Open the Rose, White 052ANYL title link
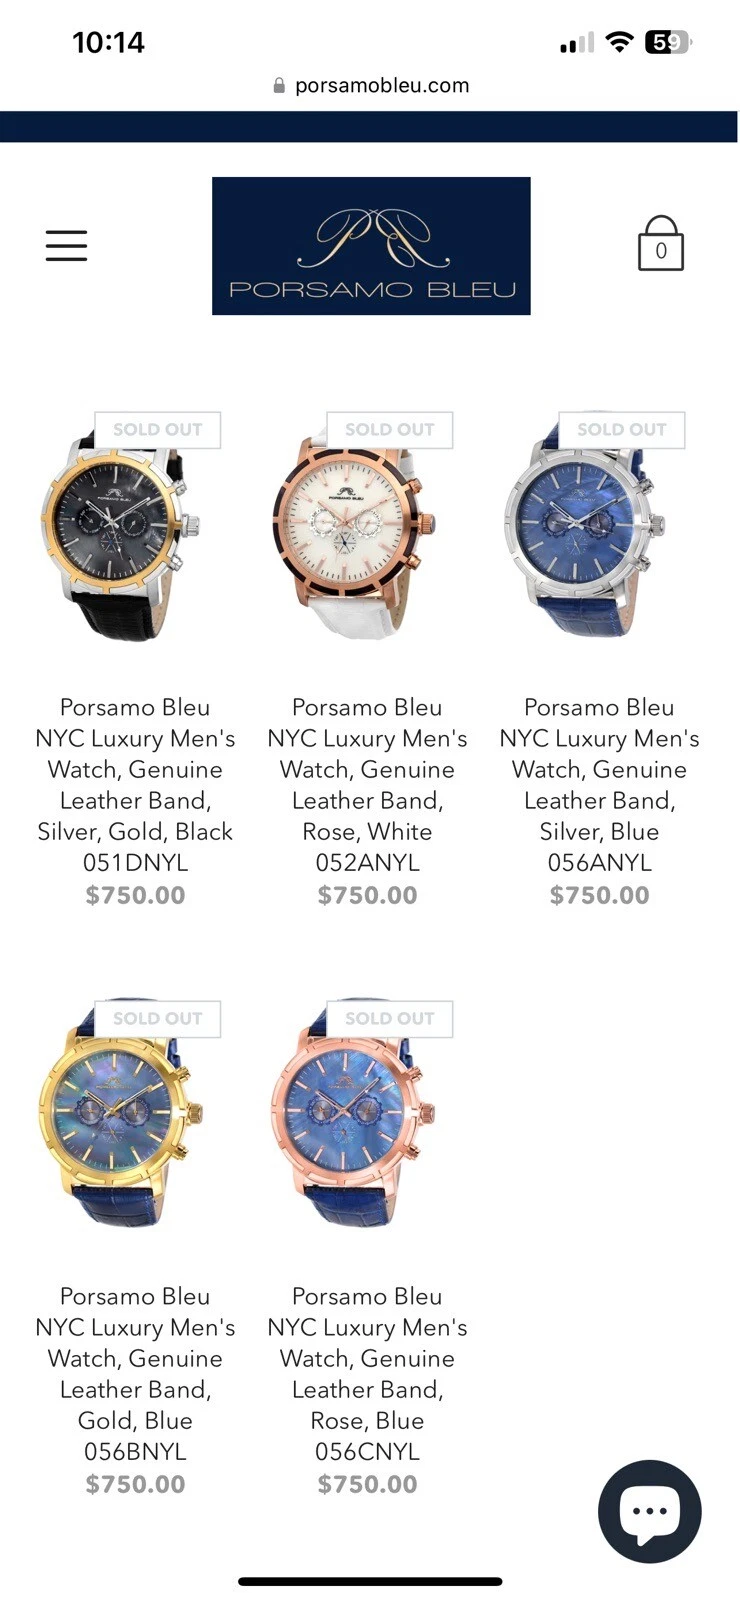This screenshot has height=1600, width=740. tap(367, 785)
